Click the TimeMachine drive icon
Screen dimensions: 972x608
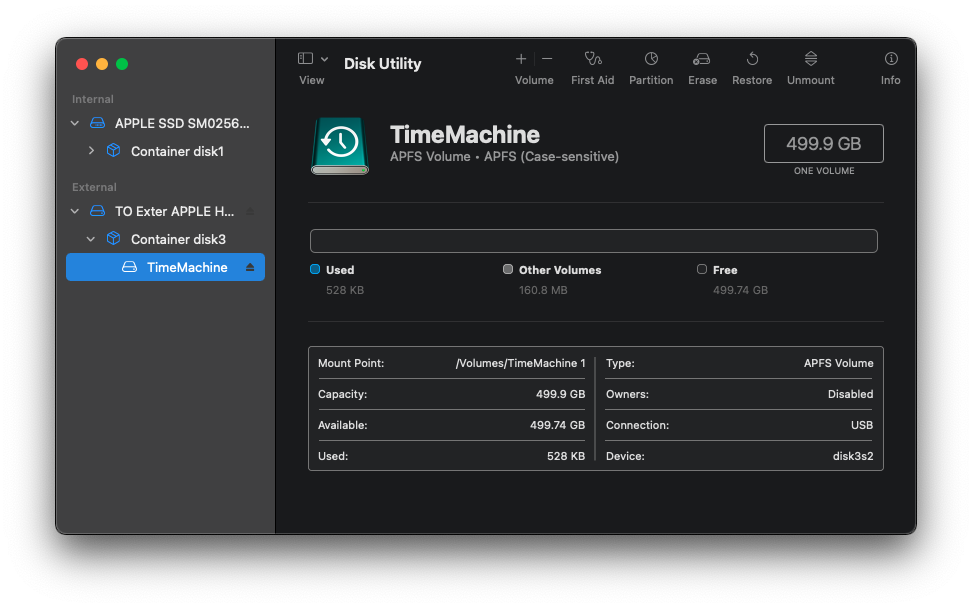tap(340, 146)
